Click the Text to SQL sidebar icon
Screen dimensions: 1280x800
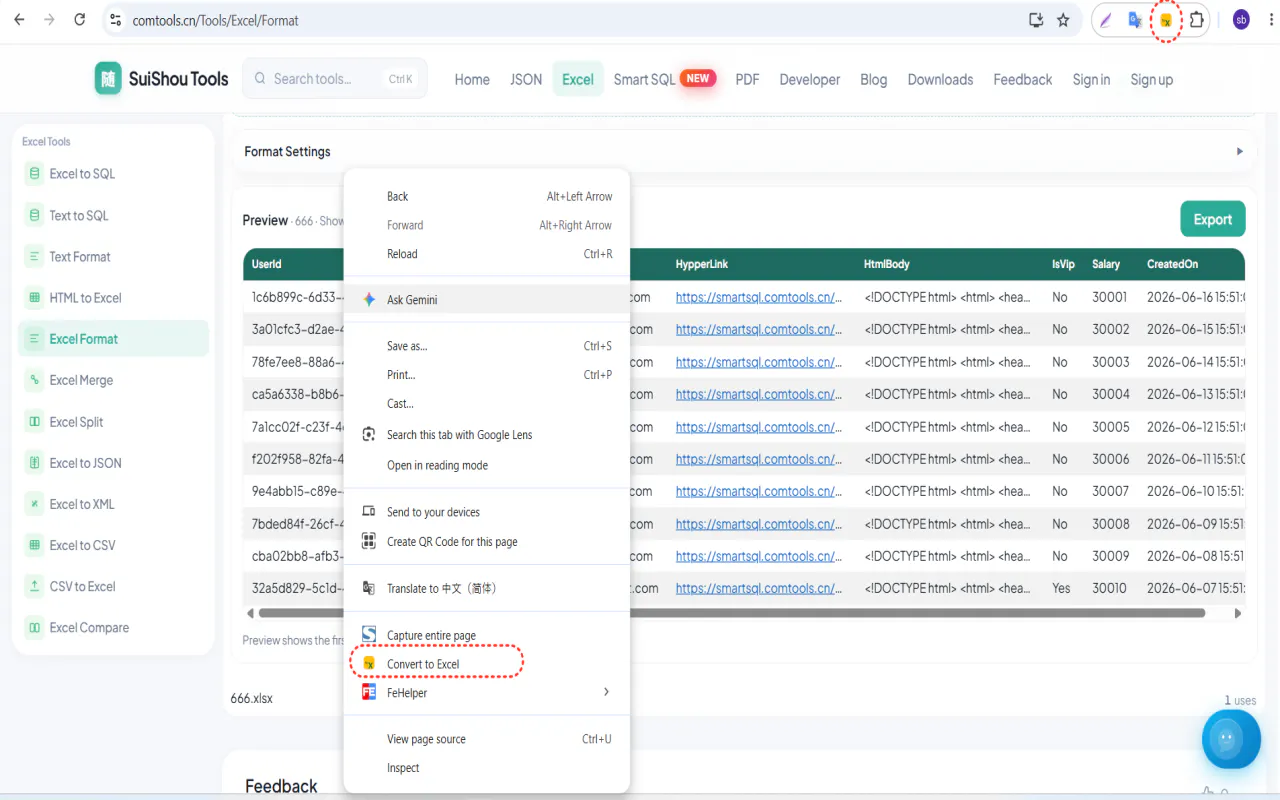click(x=35, y=215)
